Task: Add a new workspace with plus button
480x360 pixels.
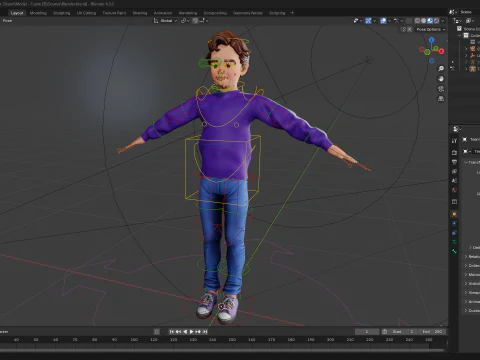Action: click(292, 13)
